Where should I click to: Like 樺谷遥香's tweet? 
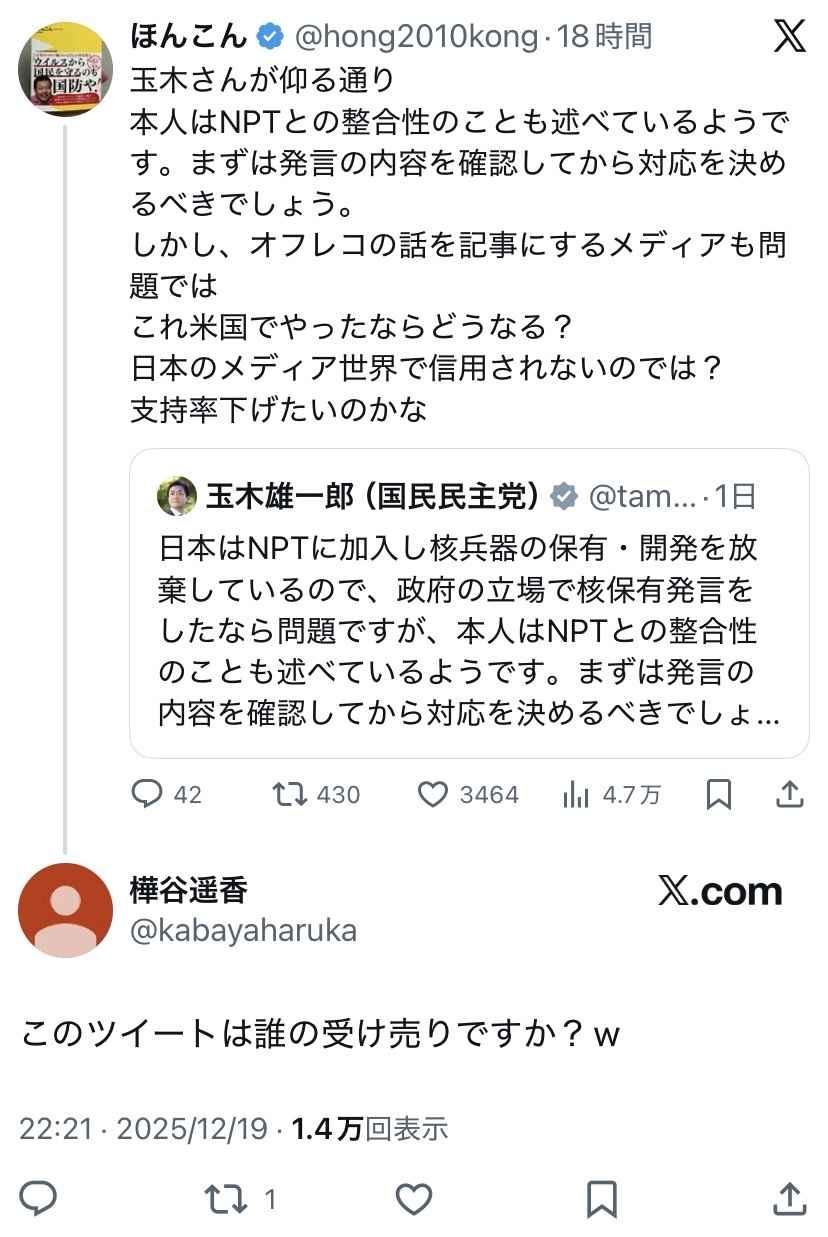coord(414,1197)
